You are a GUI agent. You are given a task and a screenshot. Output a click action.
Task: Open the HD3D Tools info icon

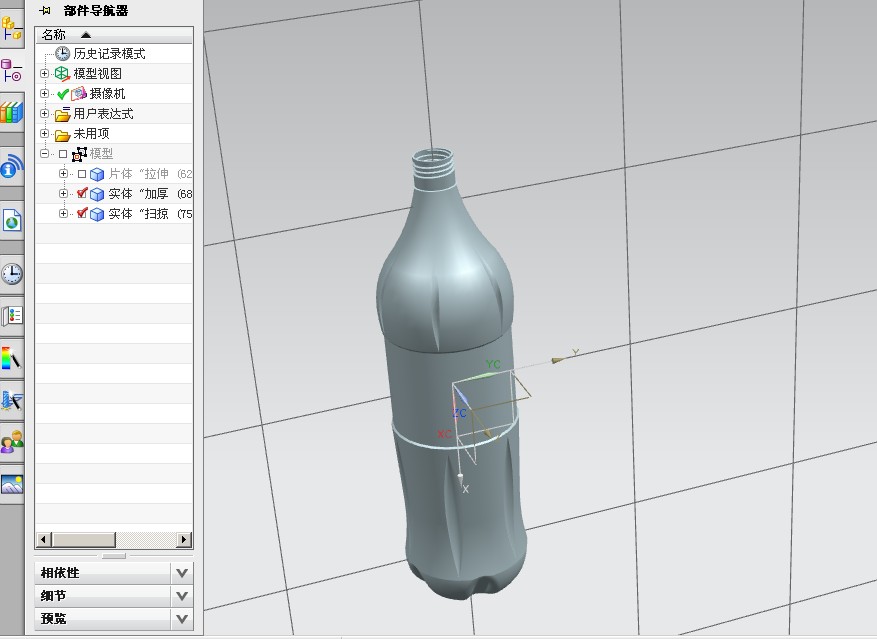pos(11,166)
